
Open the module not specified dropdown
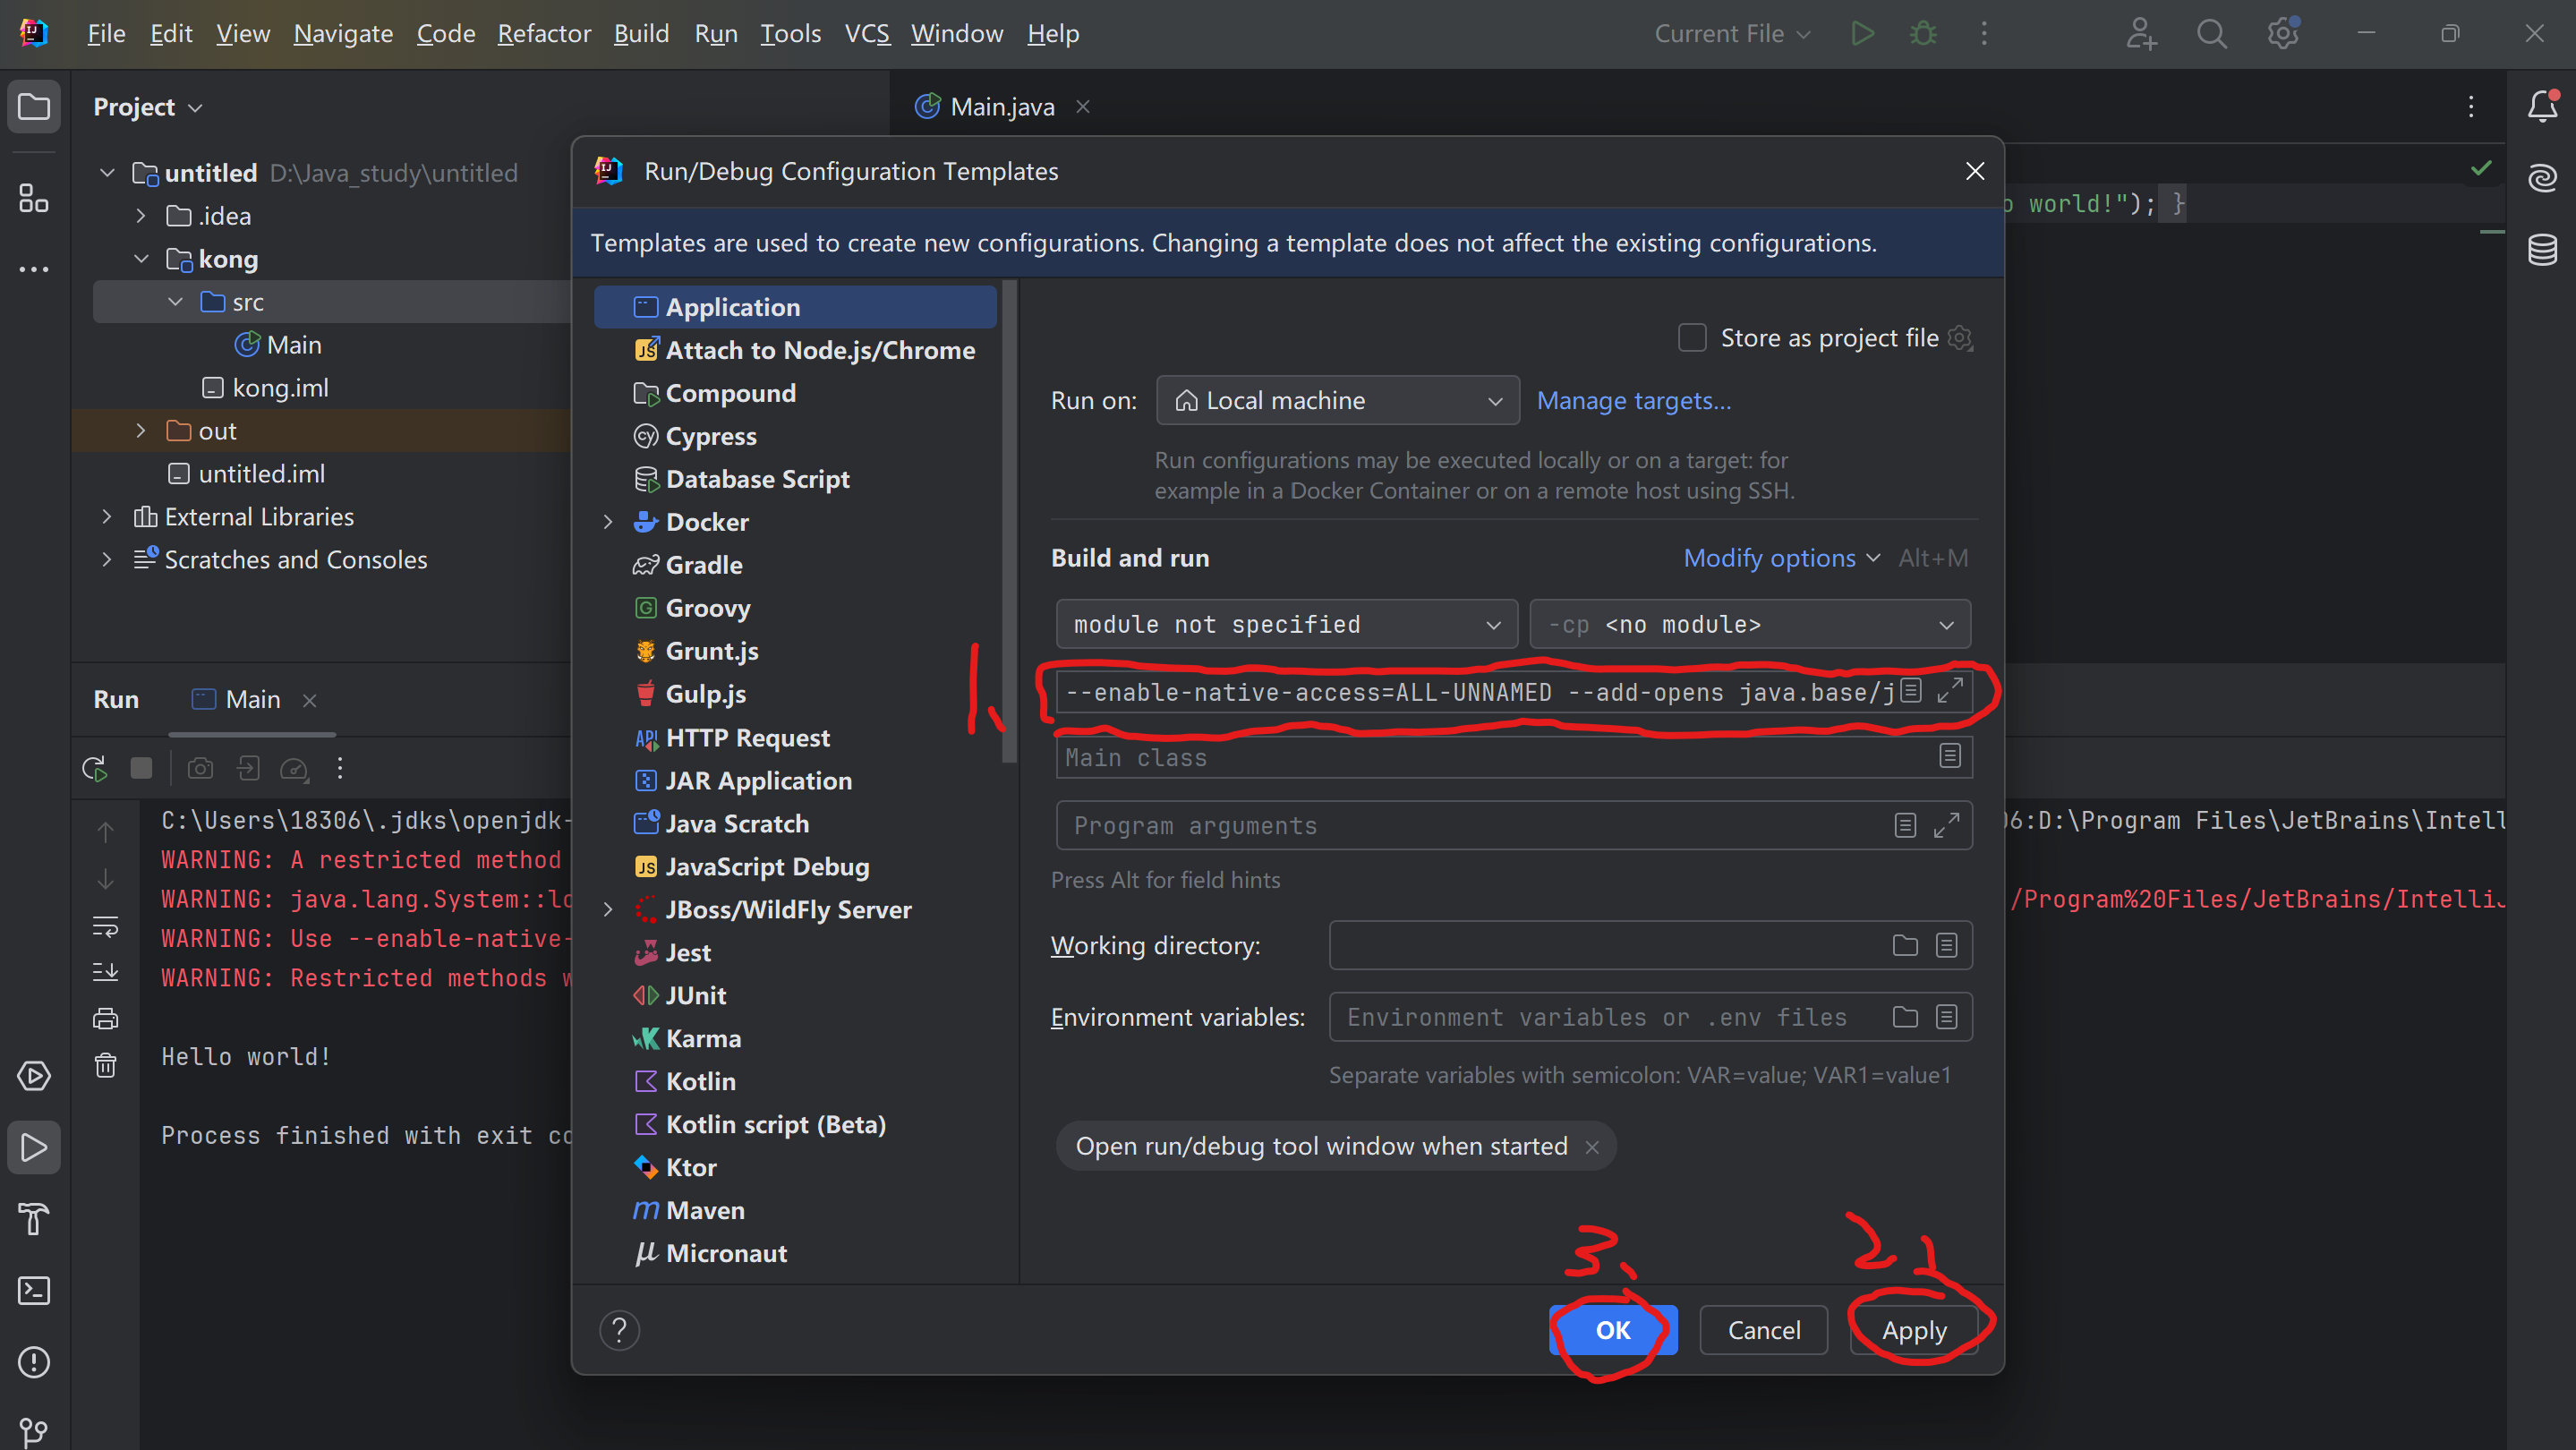[1286, 624]
